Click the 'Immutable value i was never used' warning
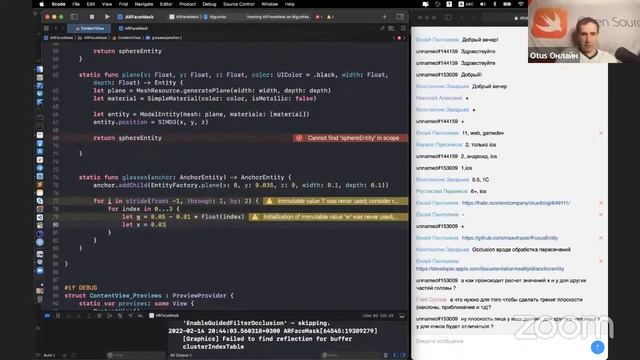640x360 pixels. (336, 201)
